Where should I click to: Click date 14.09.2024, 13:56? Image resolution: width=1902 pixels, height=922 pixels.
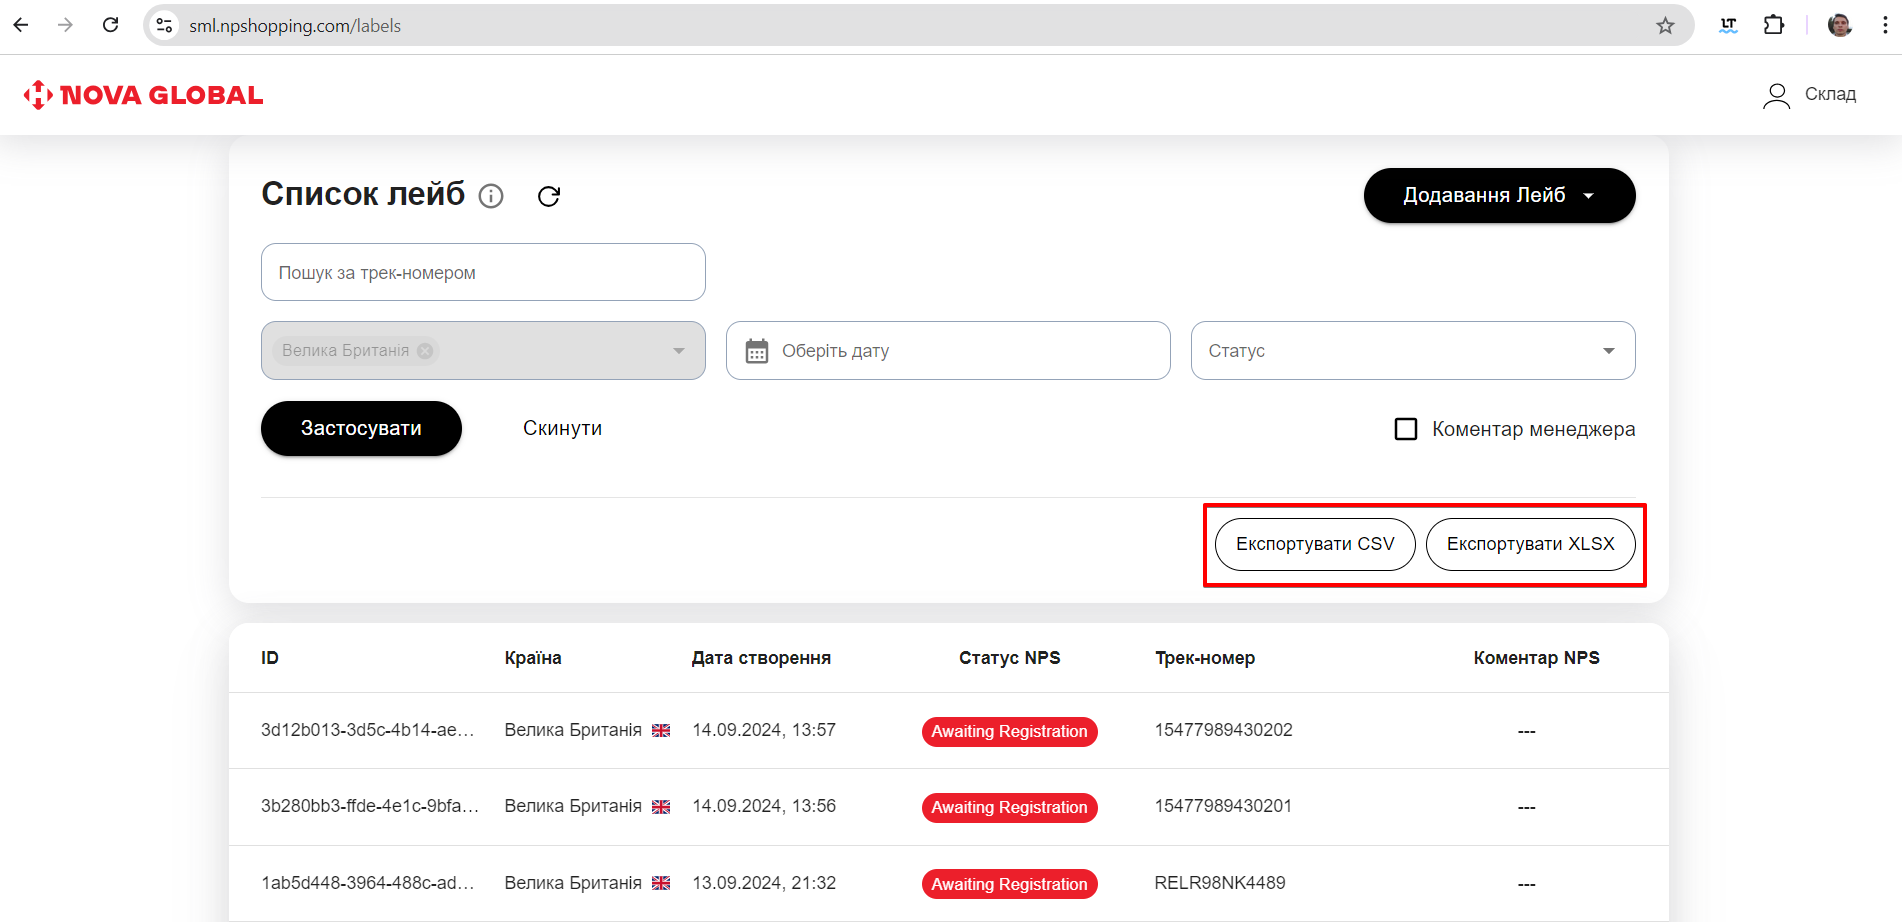[764, 806]
